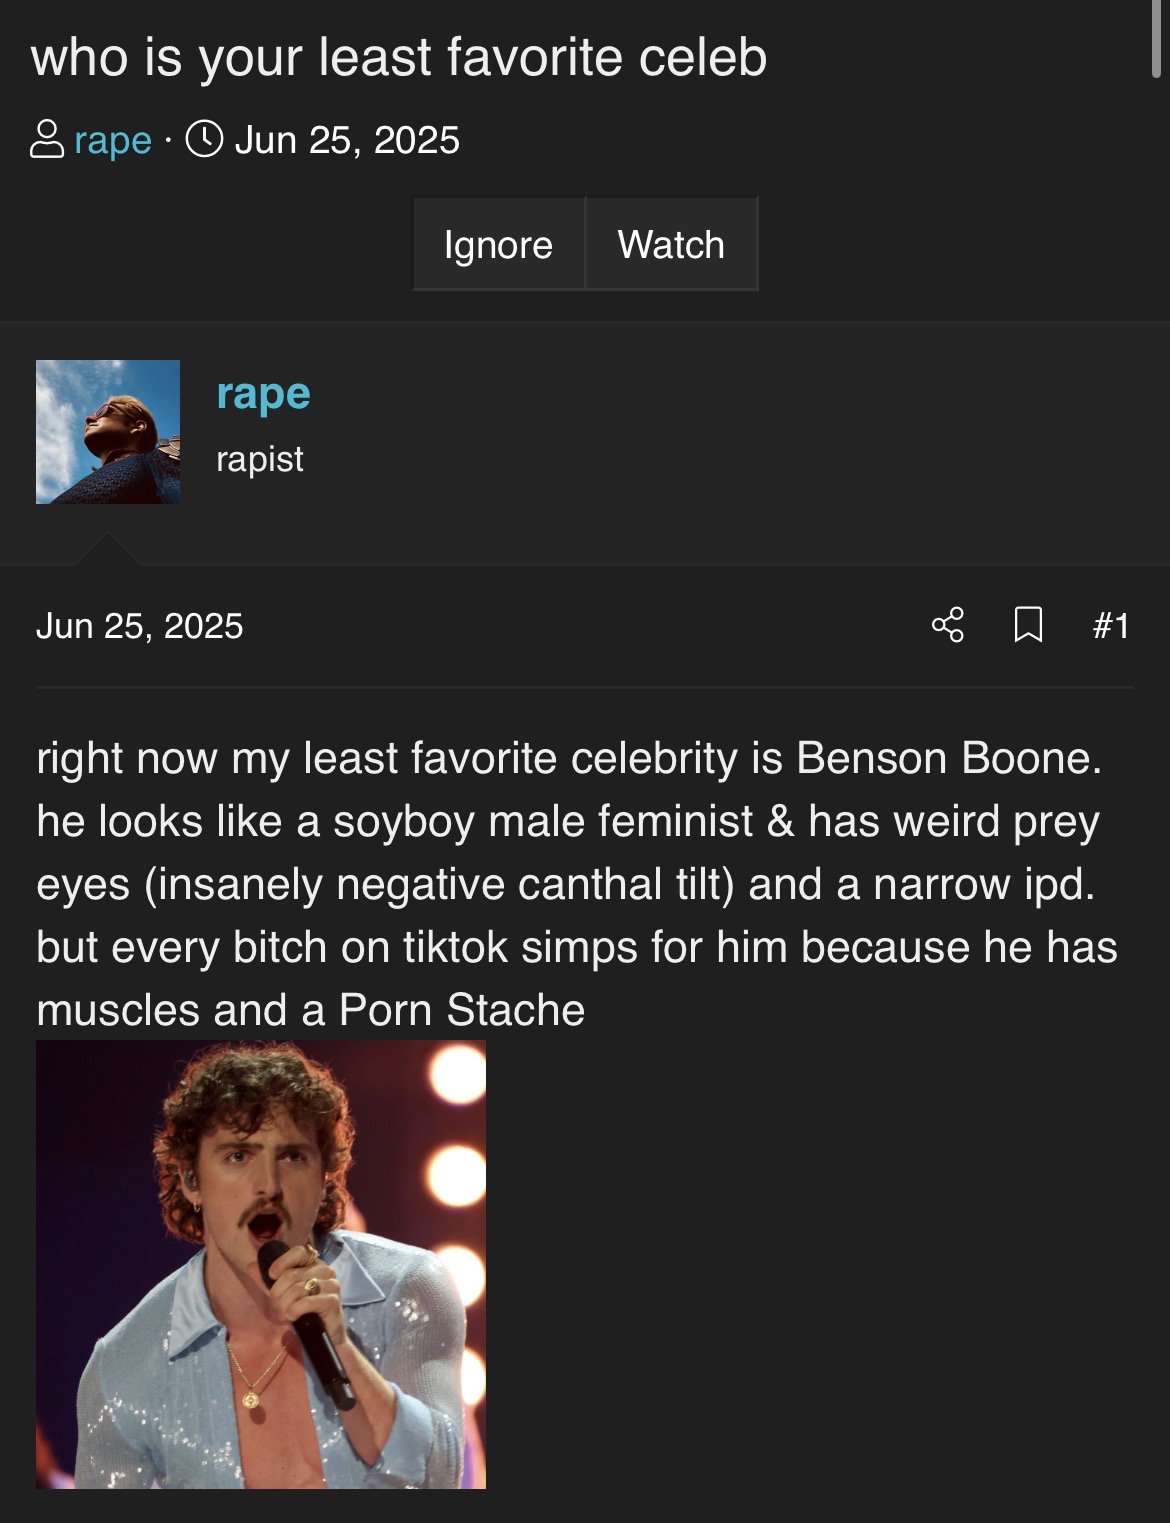Viewport: 1170px width, 1523px height.
Task: Open thread author's username link in header
Action: 113,140
